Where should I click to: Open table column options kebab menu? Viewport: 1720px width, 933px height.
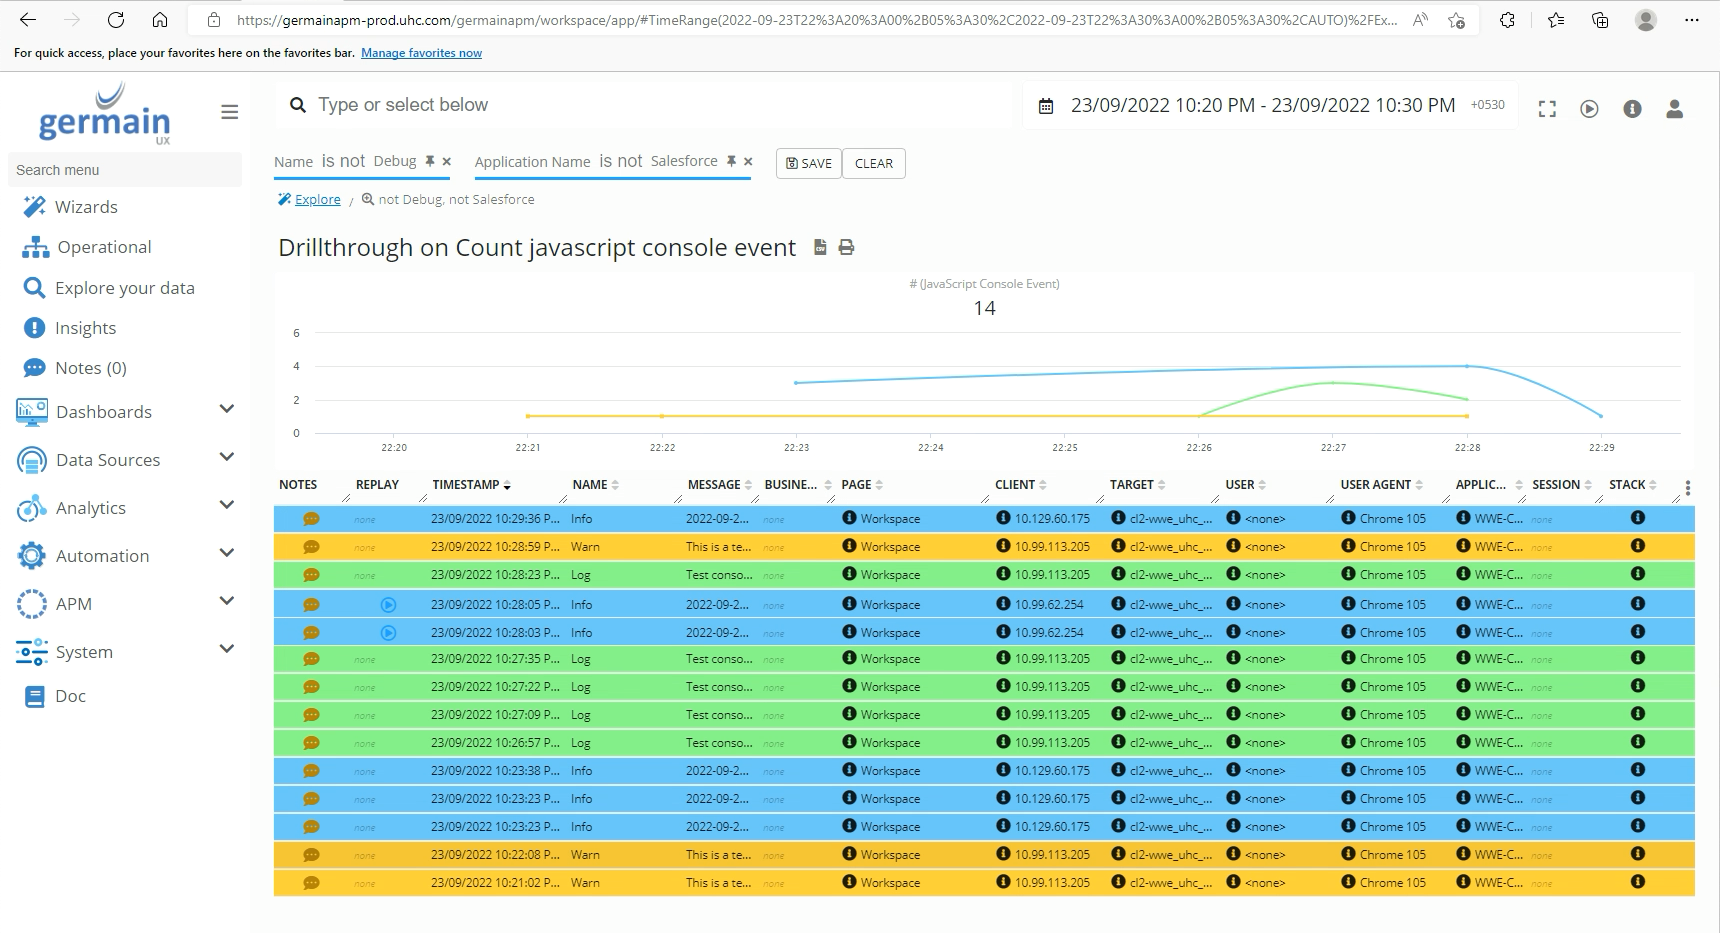[1687, 488]
